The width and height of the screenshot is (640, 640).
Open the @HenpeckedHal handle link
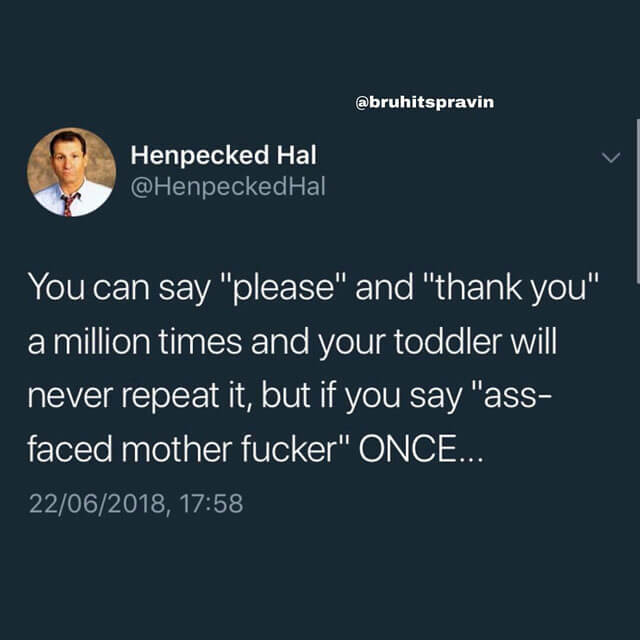tap(228, 187)
